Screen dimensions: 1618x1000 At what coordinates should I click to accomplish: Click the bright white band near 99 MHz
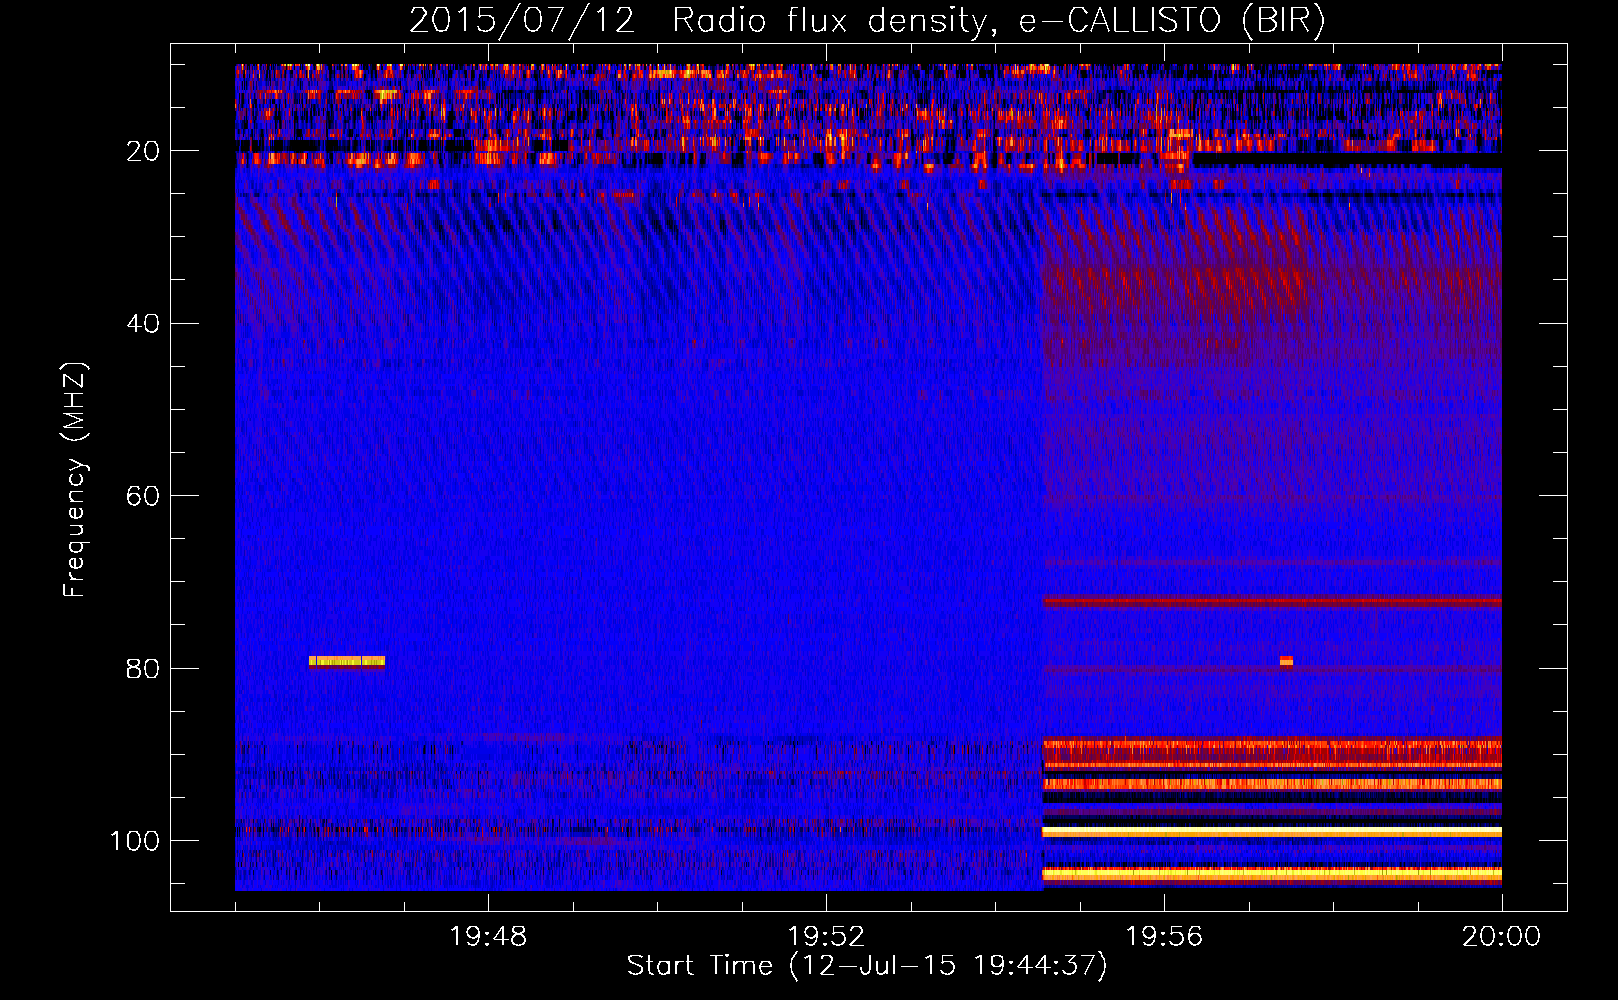(x=1272, y=832)
